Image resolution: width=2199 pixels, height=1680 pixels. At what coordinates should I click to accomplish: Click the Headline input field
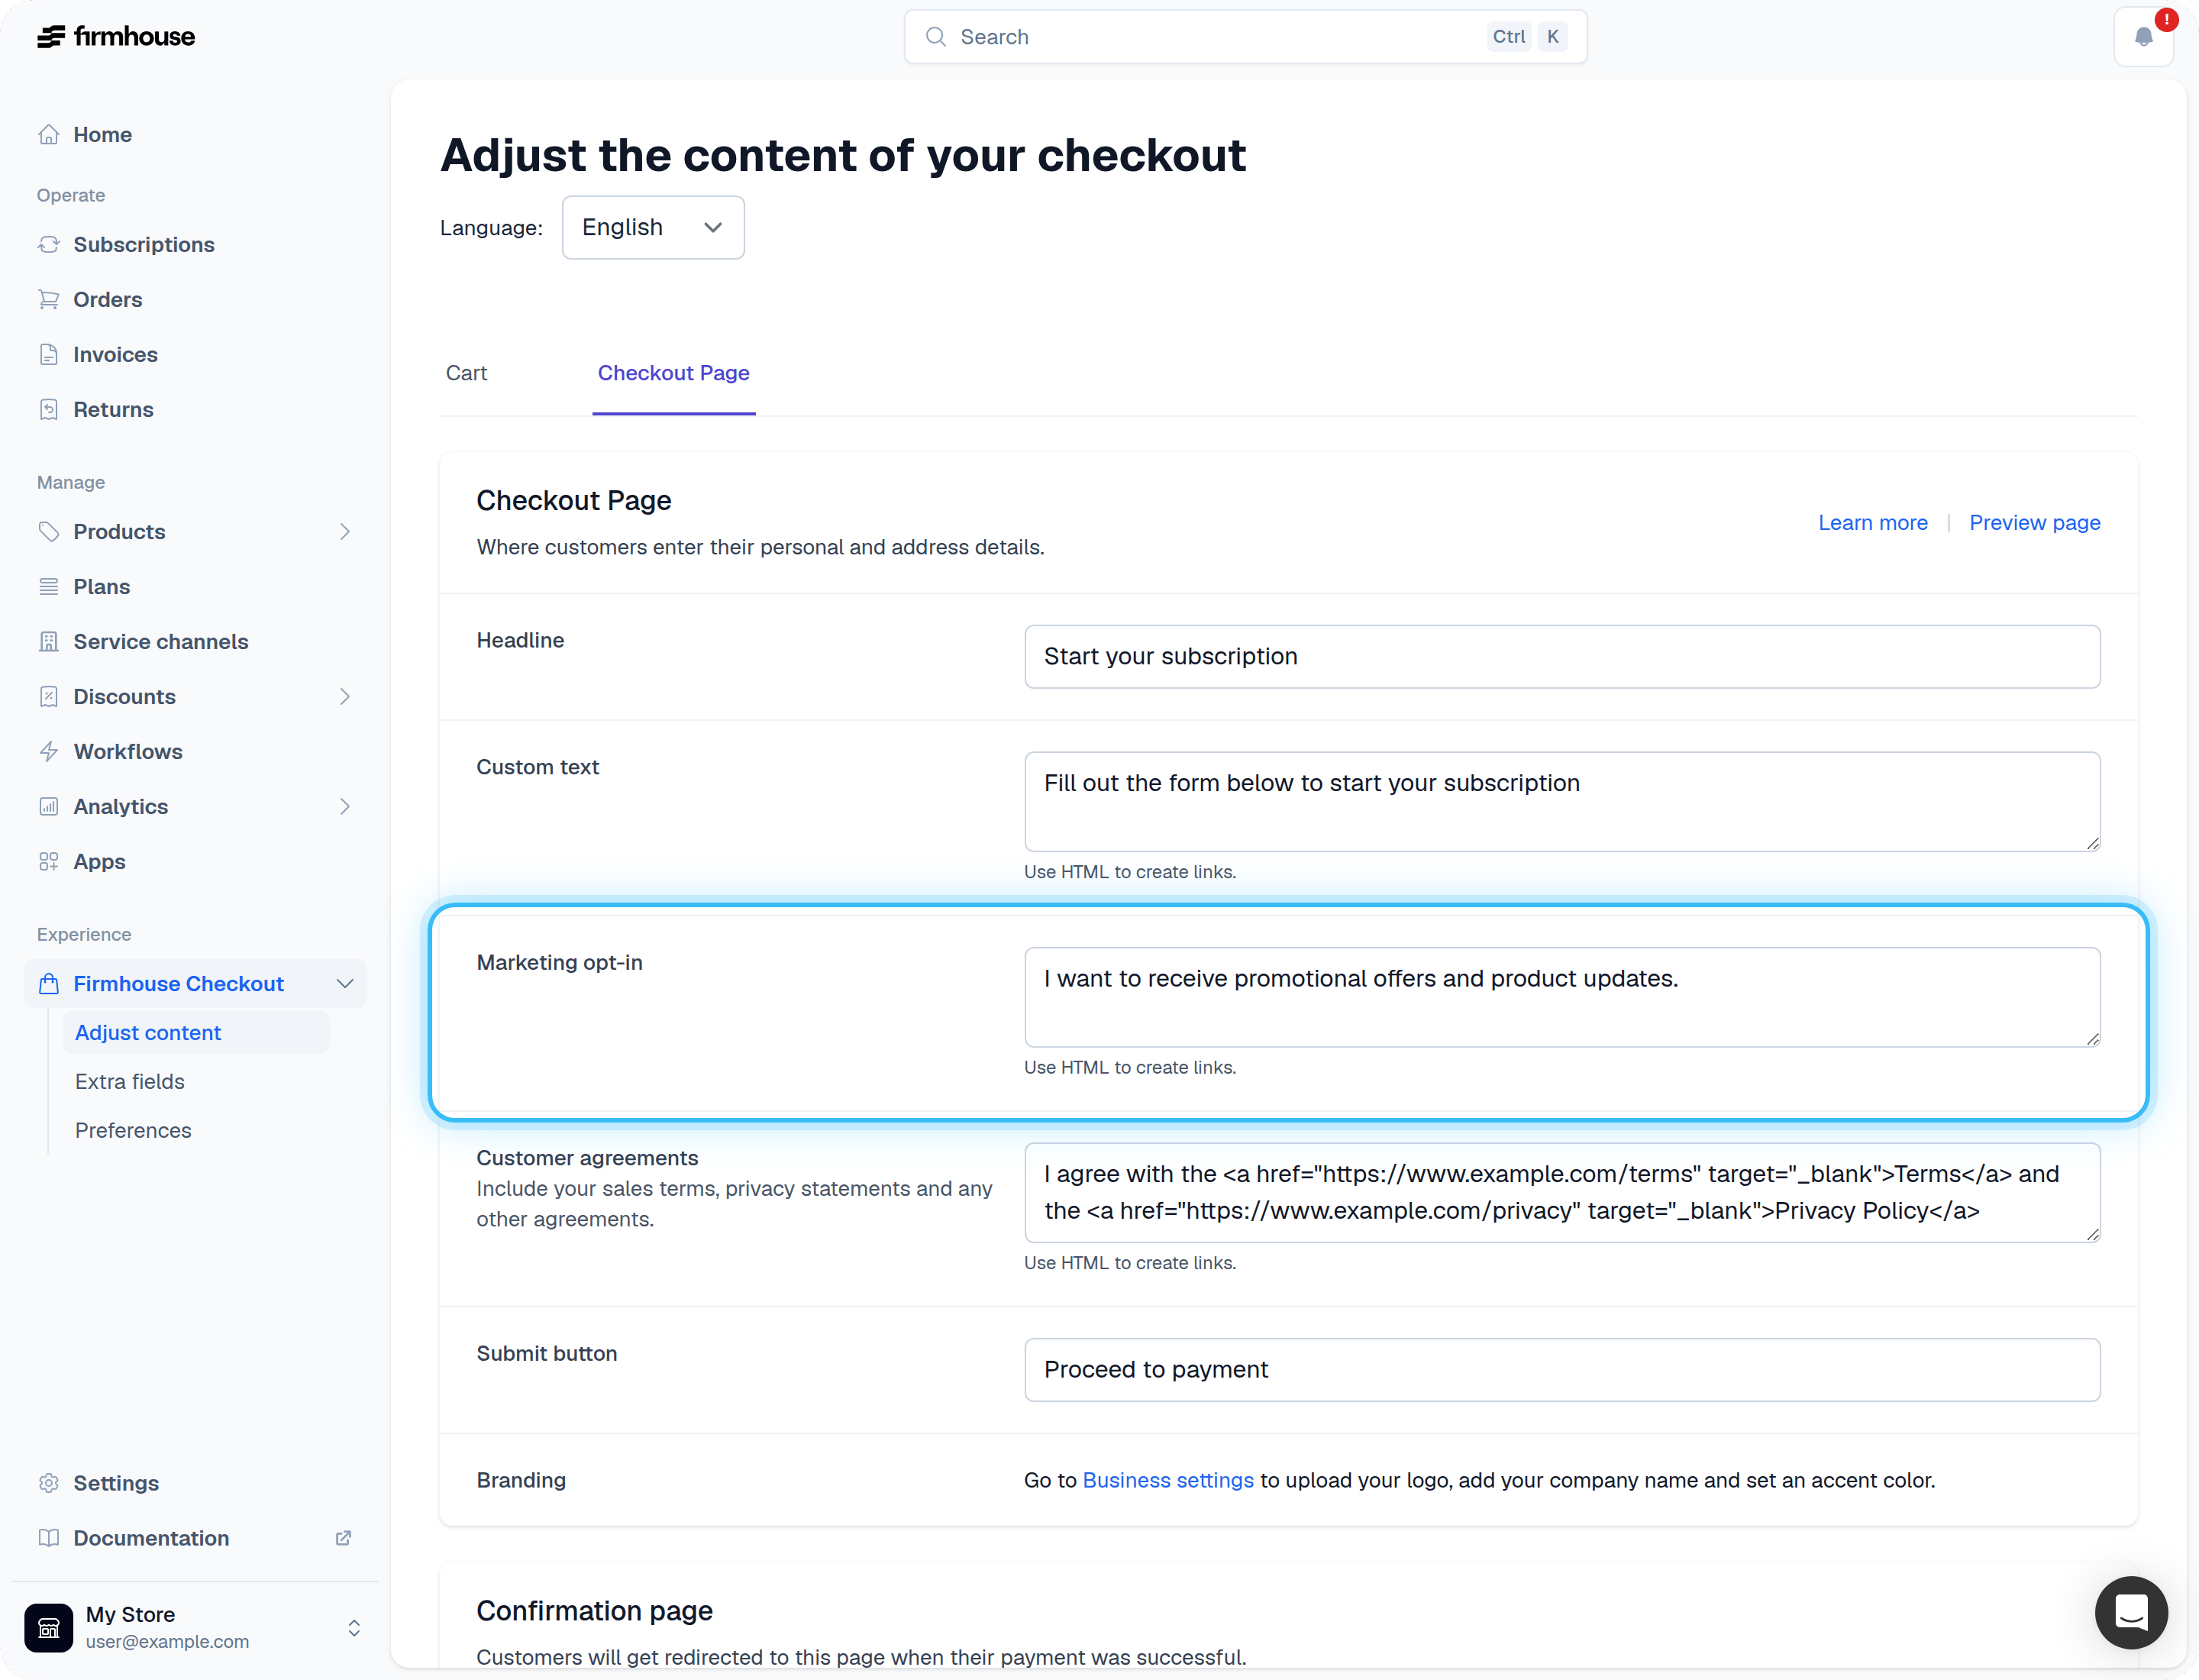[x=1562, y=656]
